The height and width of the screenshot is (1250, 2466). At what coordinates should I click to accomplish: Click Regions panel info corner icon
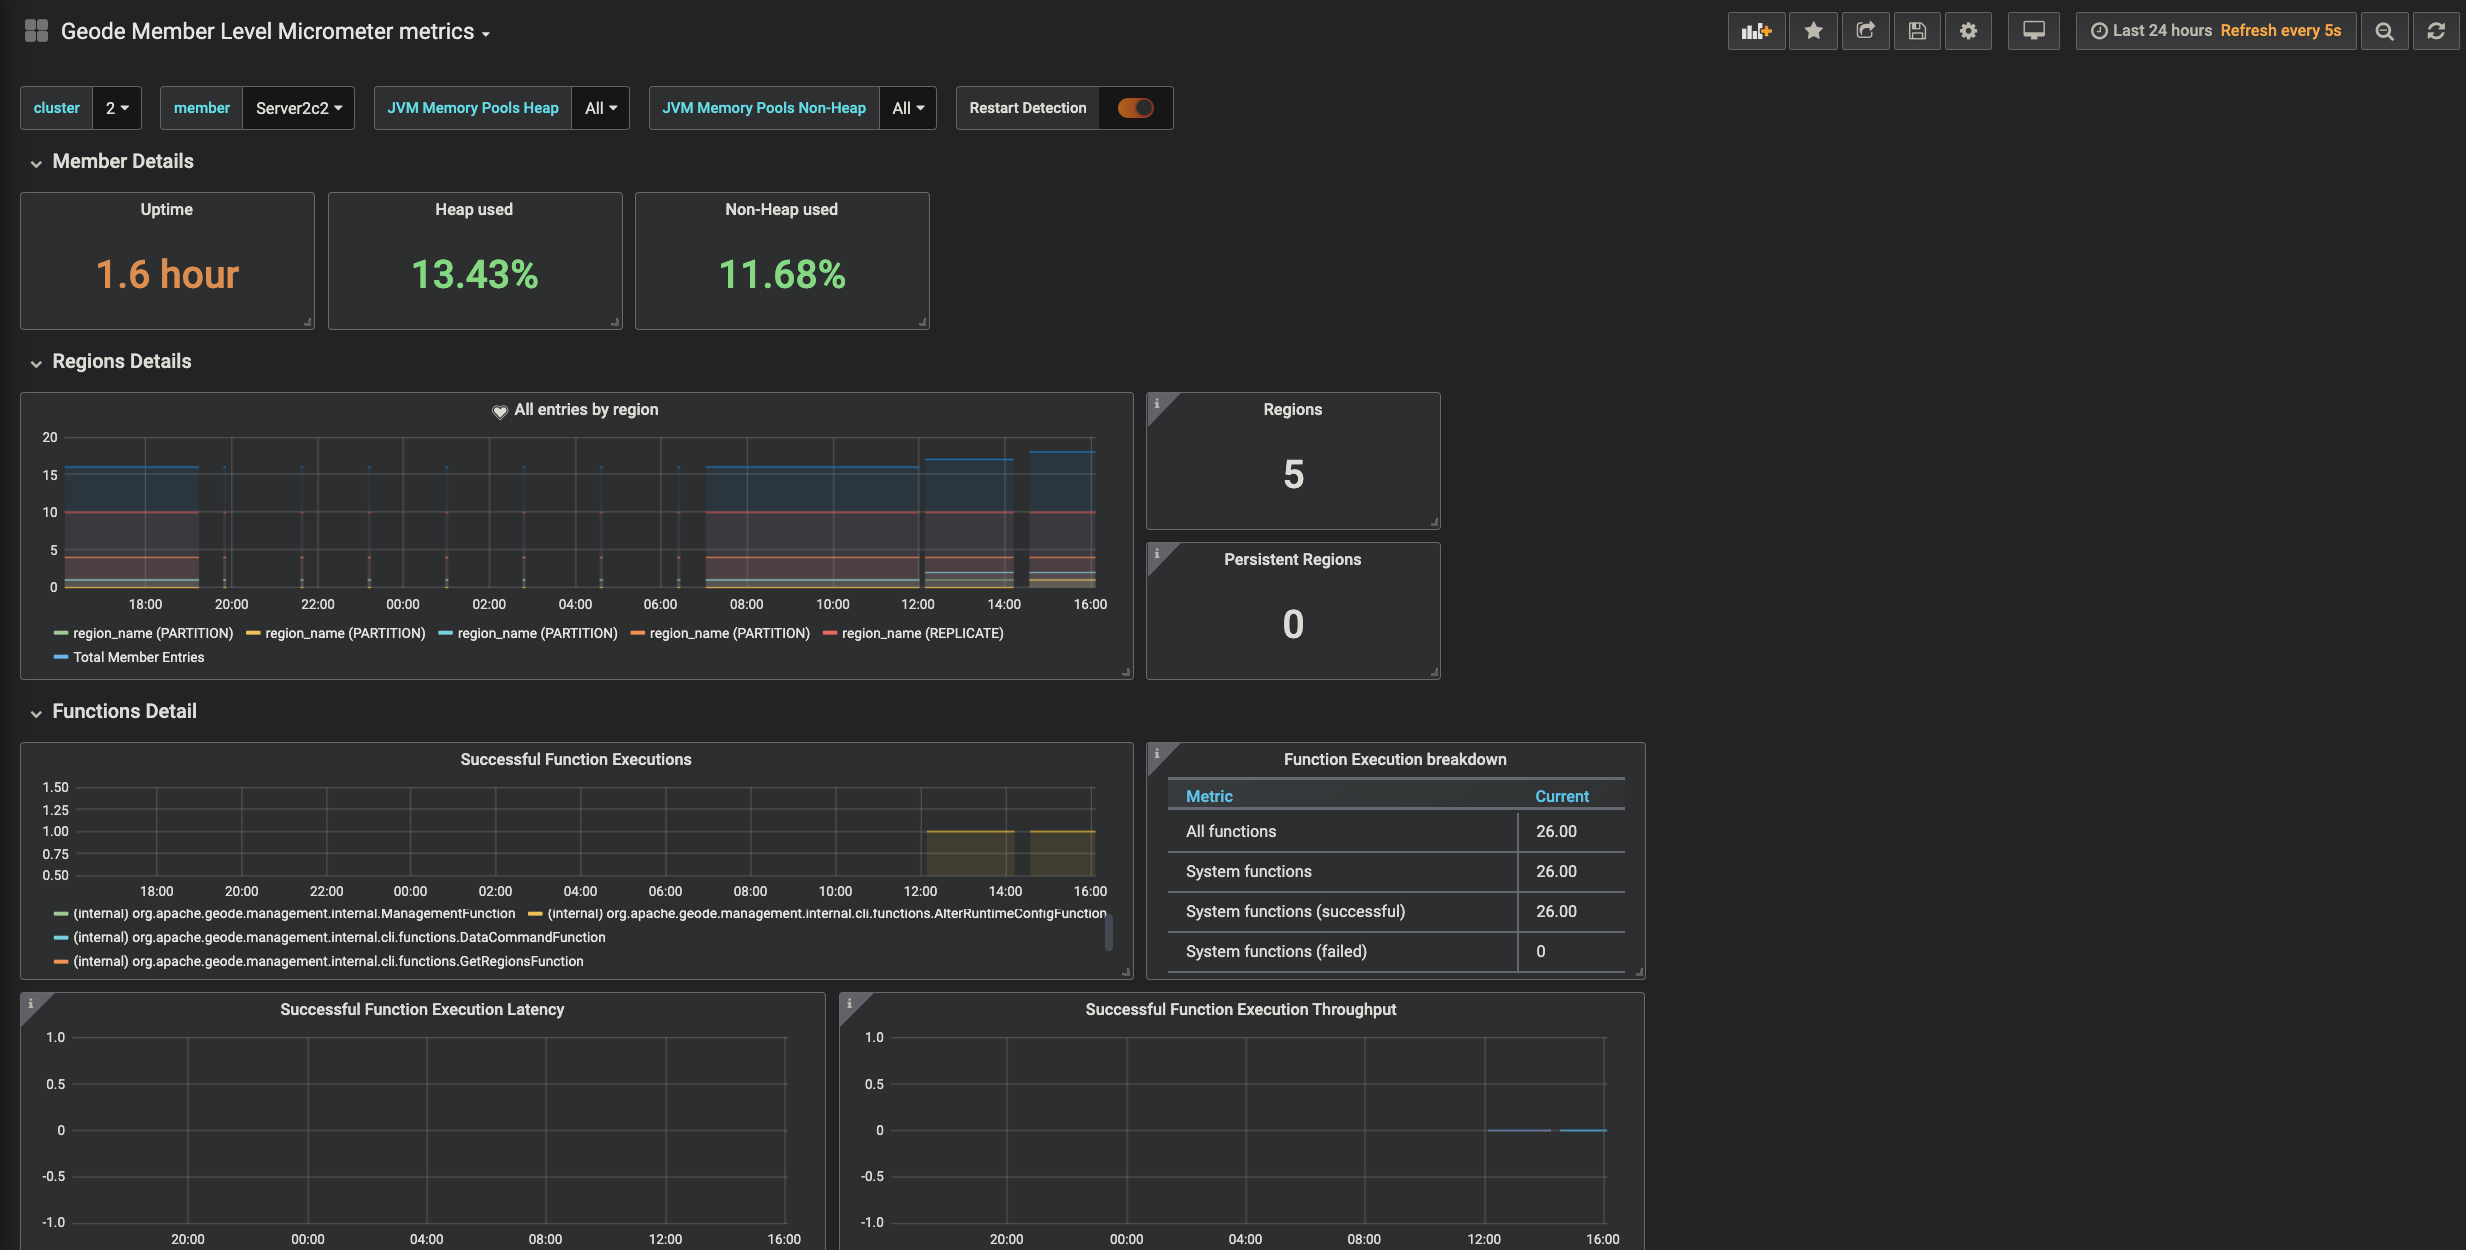[x=1157, y=403]
